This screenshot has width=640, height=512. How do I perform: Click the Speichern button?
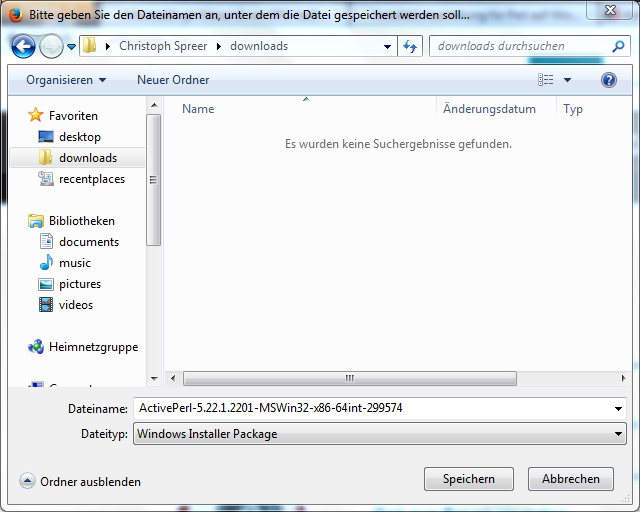(468, 479)
